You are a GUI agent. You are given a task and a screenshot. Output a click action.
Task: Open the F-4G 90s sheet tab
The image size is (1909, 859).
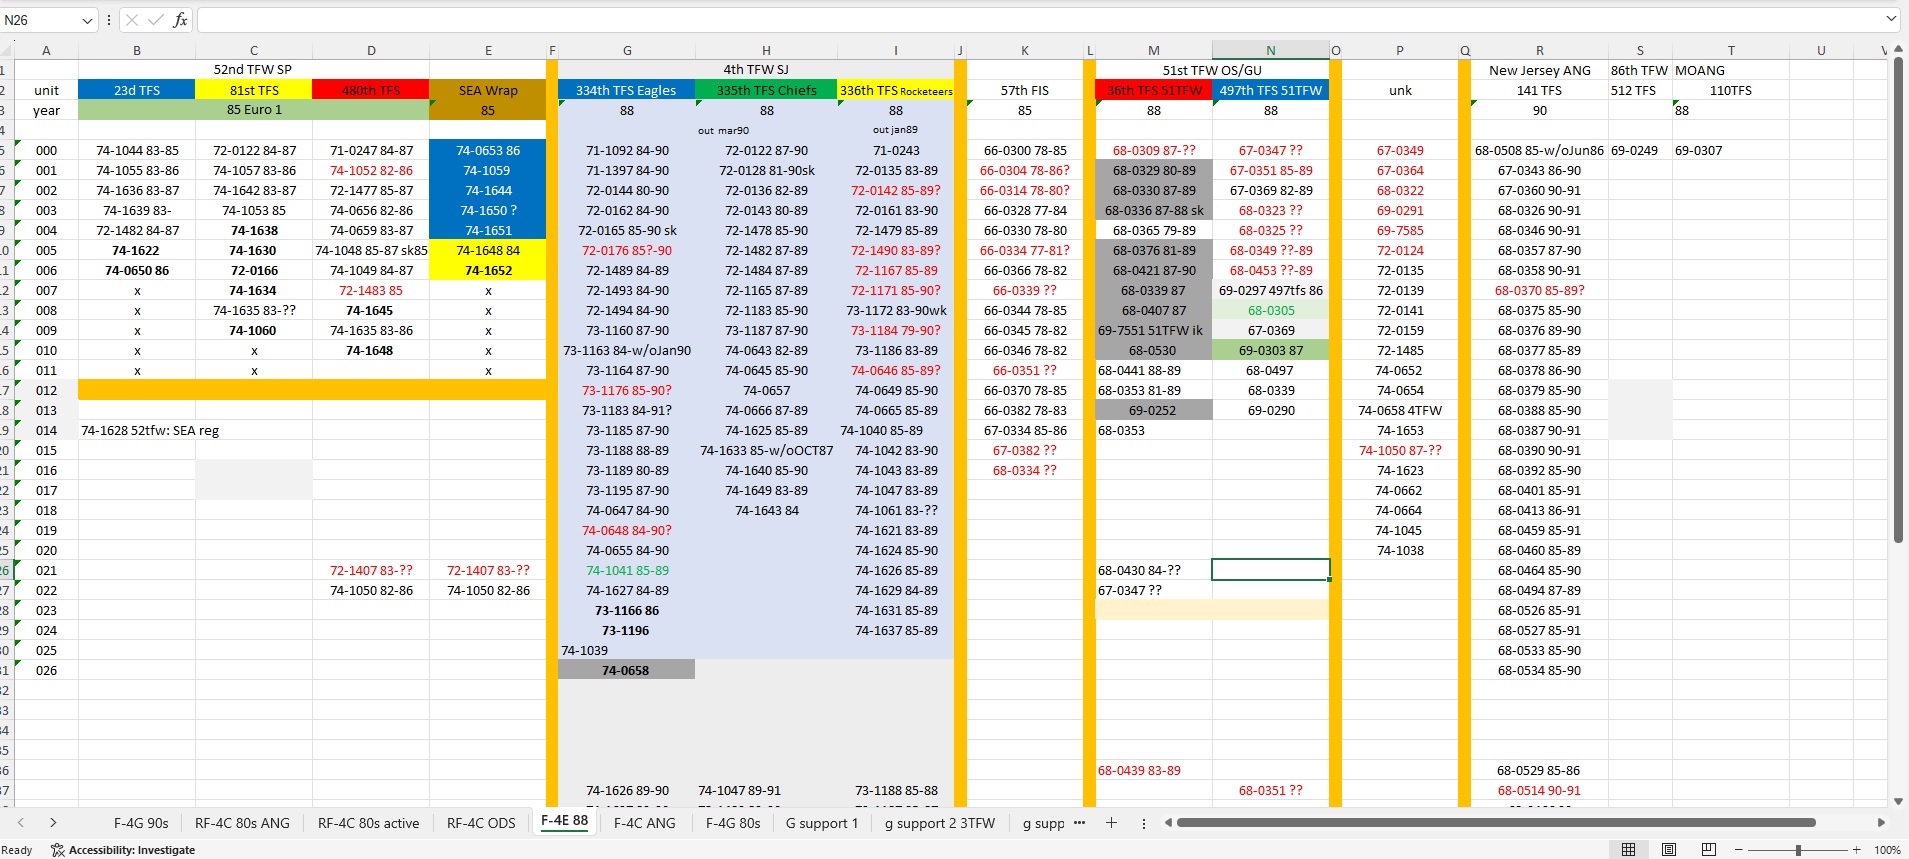pyautogui.click(x=141, y=823)
